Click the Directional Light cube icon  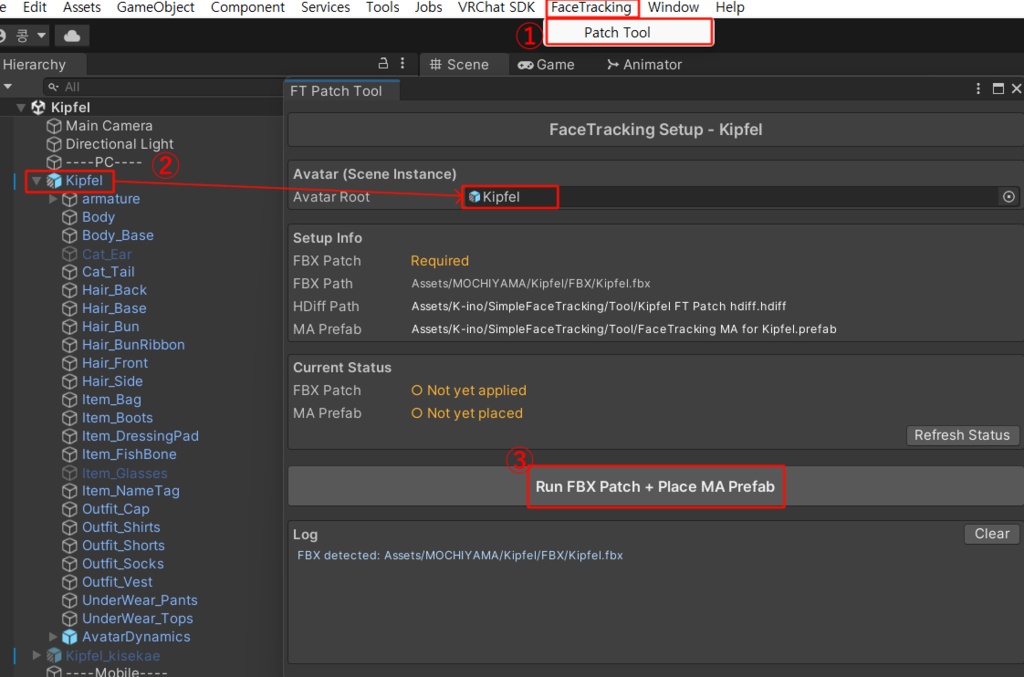pyautogui.click(x=54, y=144)
